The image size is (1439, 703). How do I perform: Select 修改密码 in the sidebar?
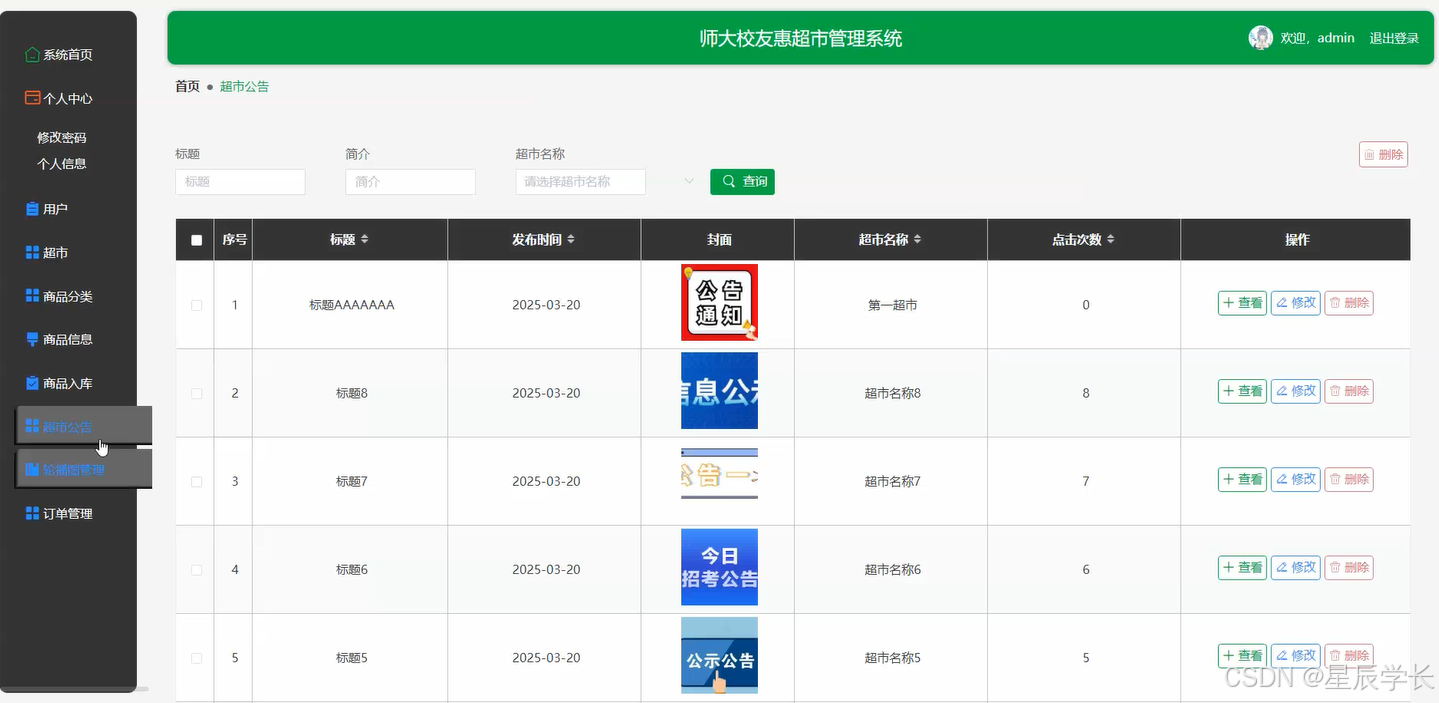pyautogui.click(x=62, y=137)
